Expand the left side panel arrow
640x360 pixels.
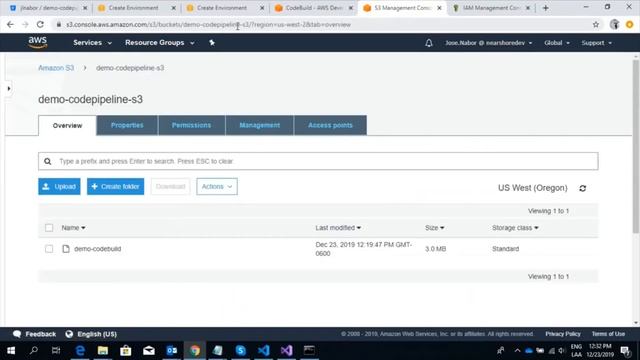coord(9,88)
